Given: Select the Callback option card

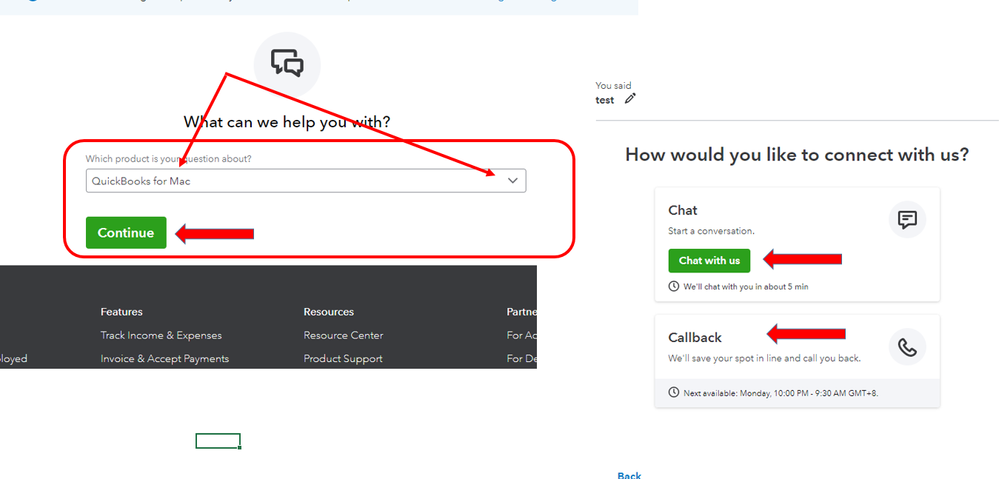Looking at the screenshot, I should click(797, 361).
